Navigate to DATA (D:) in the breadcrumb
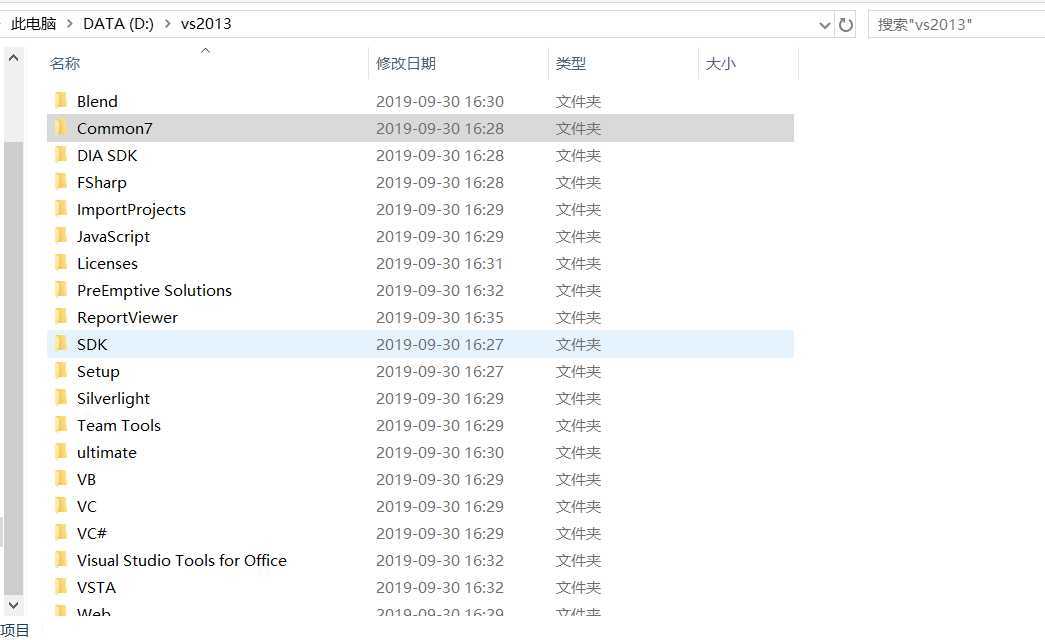Screen dimensions: 1045x640 click(x=118, y=24)
